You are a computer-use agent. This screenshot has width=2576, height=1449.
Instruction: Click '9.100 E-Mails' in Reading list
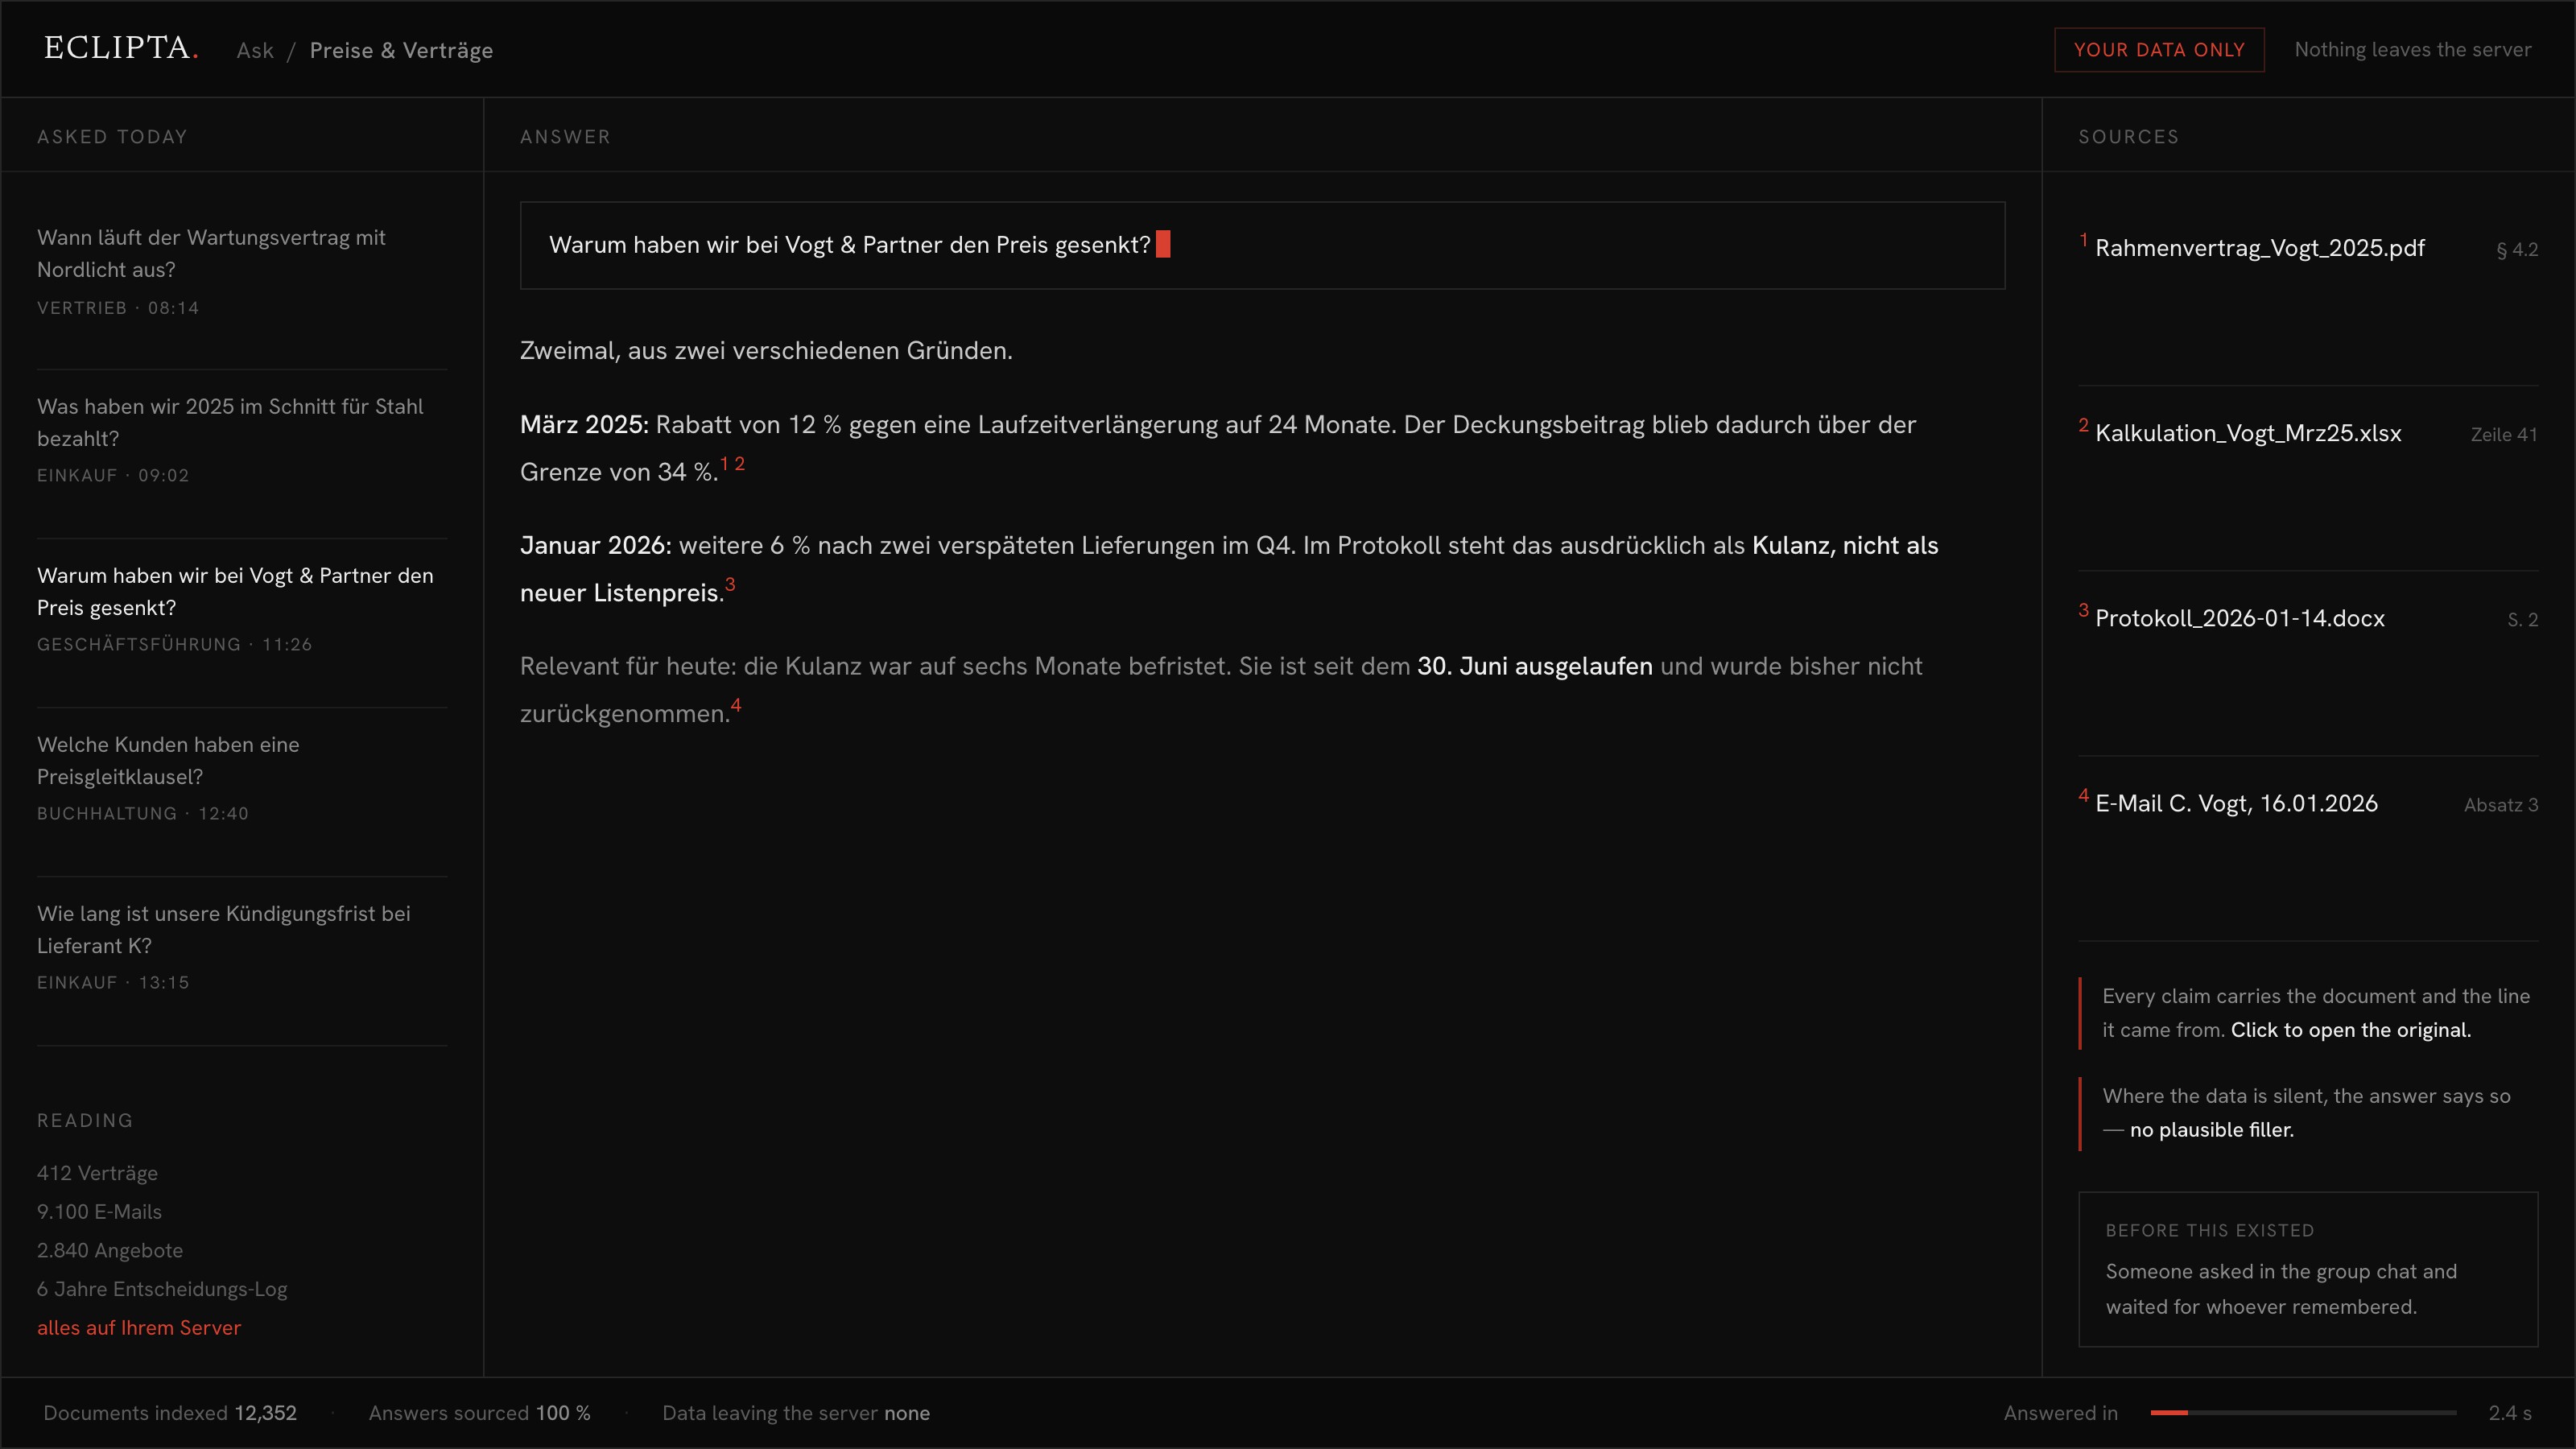pos(99,1212)
